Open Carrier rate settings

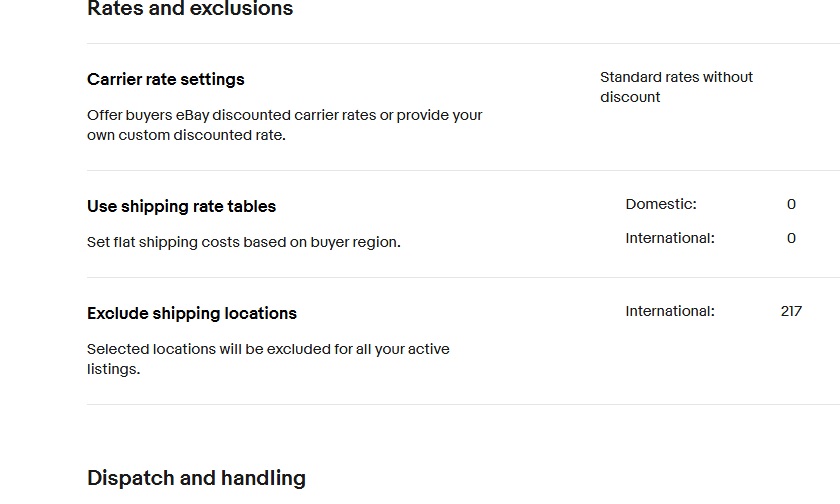166,79
